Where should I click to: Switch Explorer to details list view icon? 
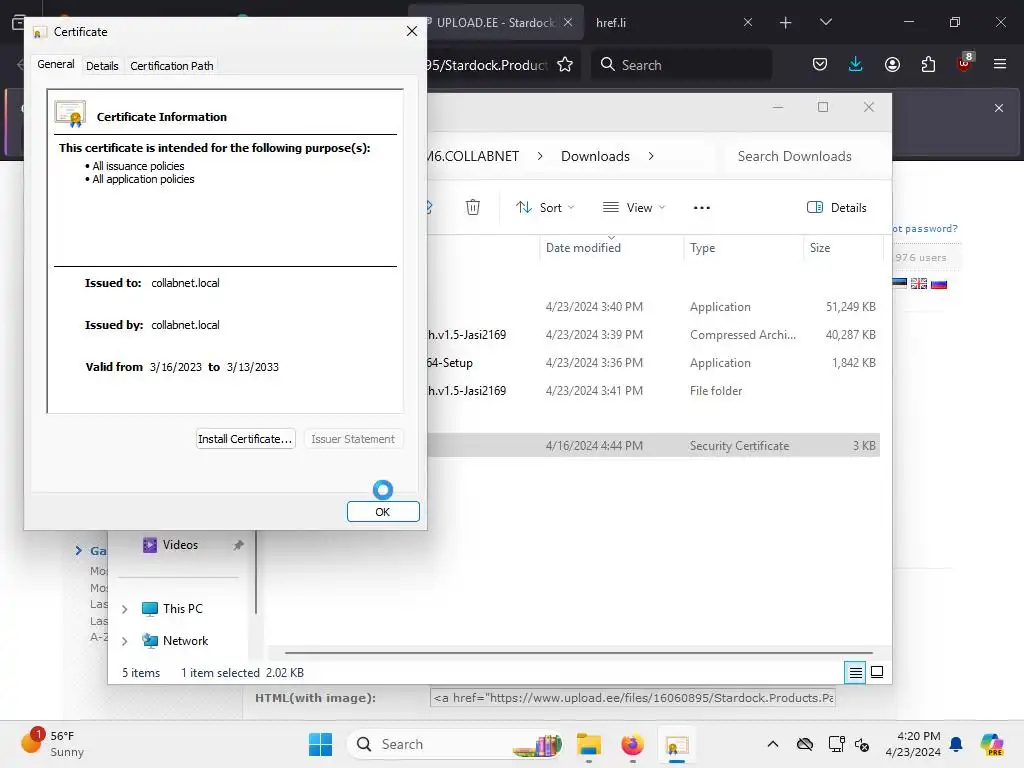[x=856, y=672]
